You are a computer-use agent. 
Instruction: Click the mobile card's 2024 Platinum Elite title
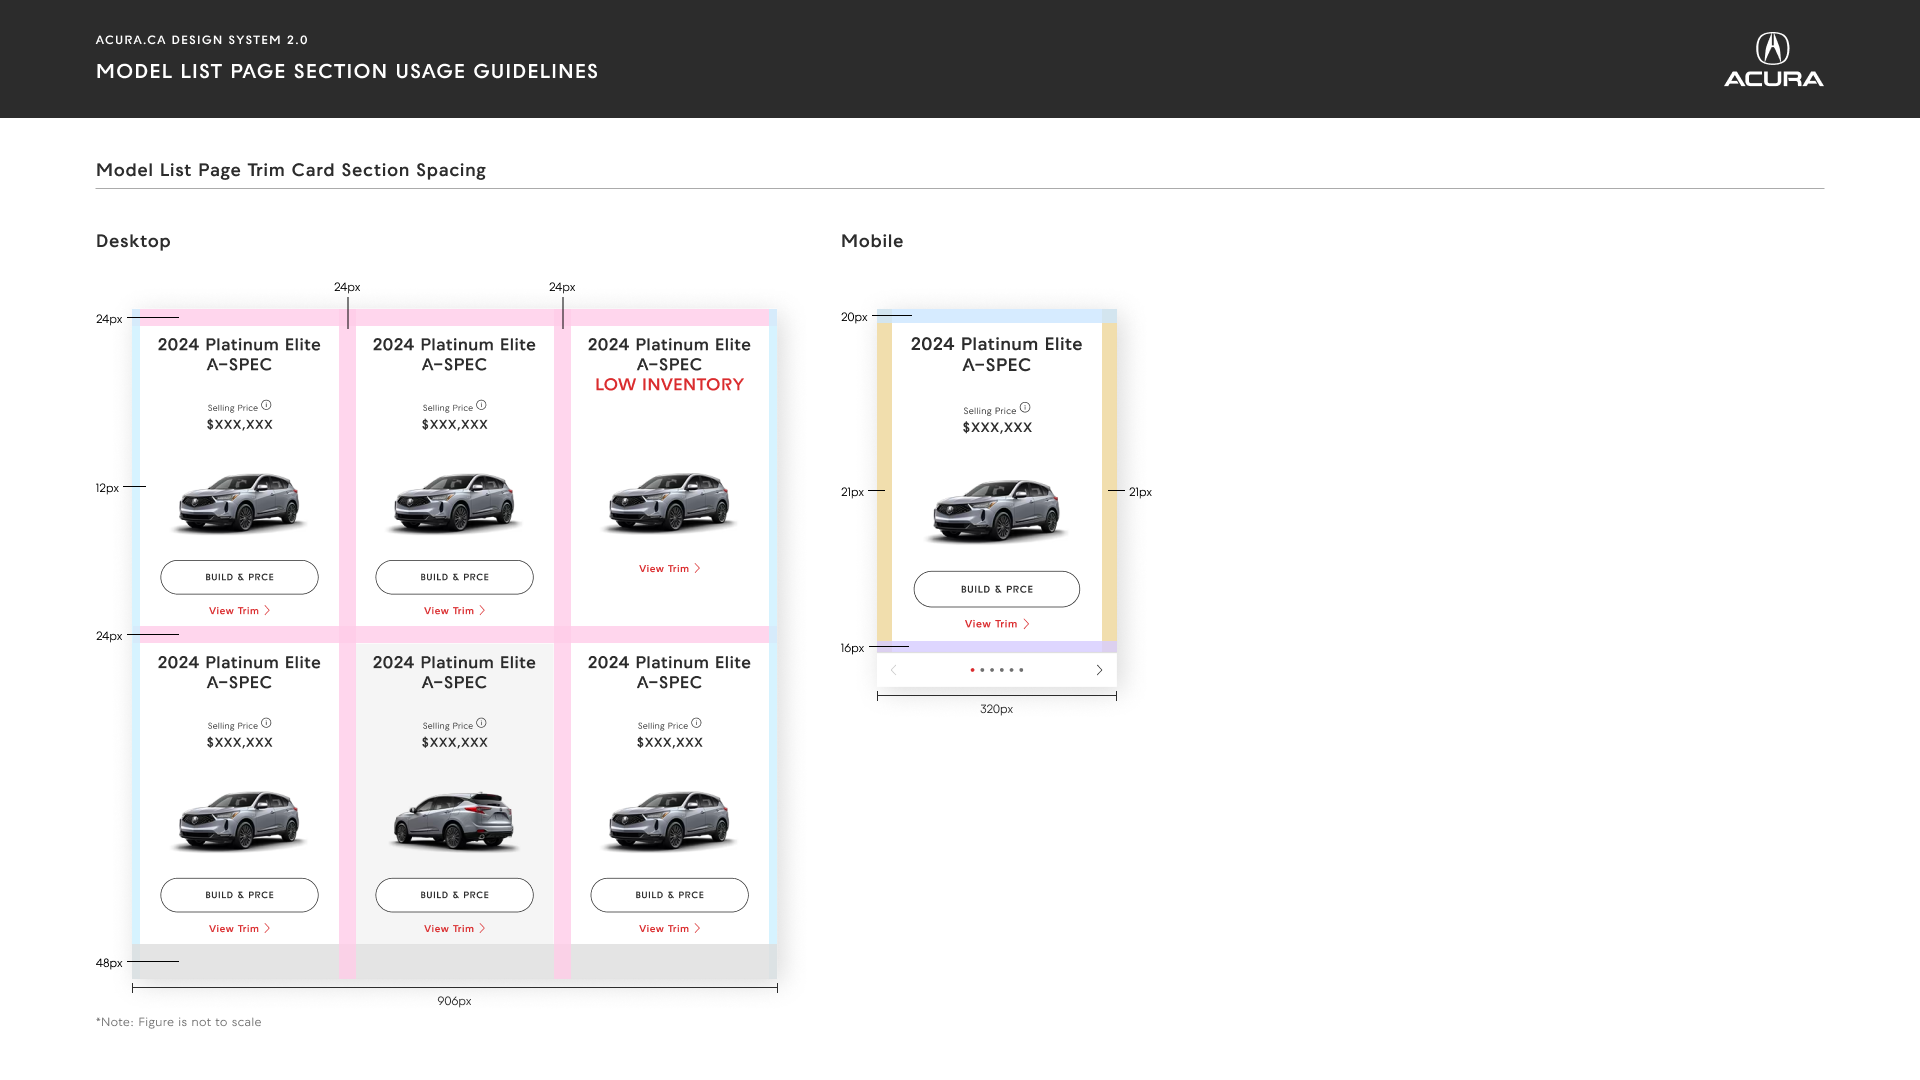996,354
